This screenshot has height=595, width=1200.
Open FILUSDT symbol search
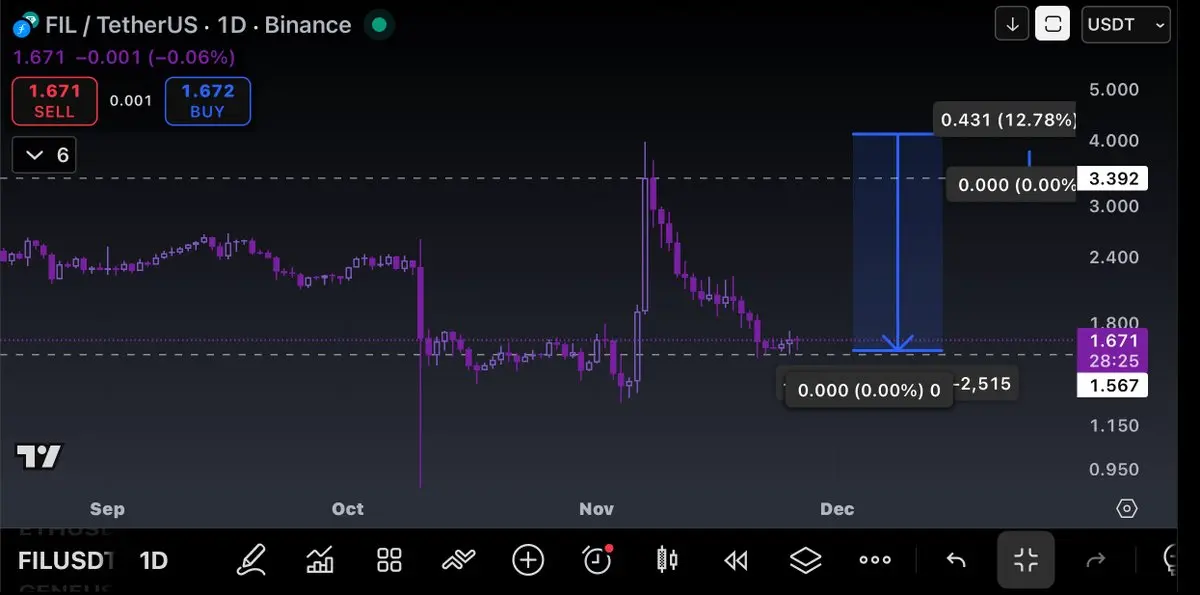coord(66,560)
